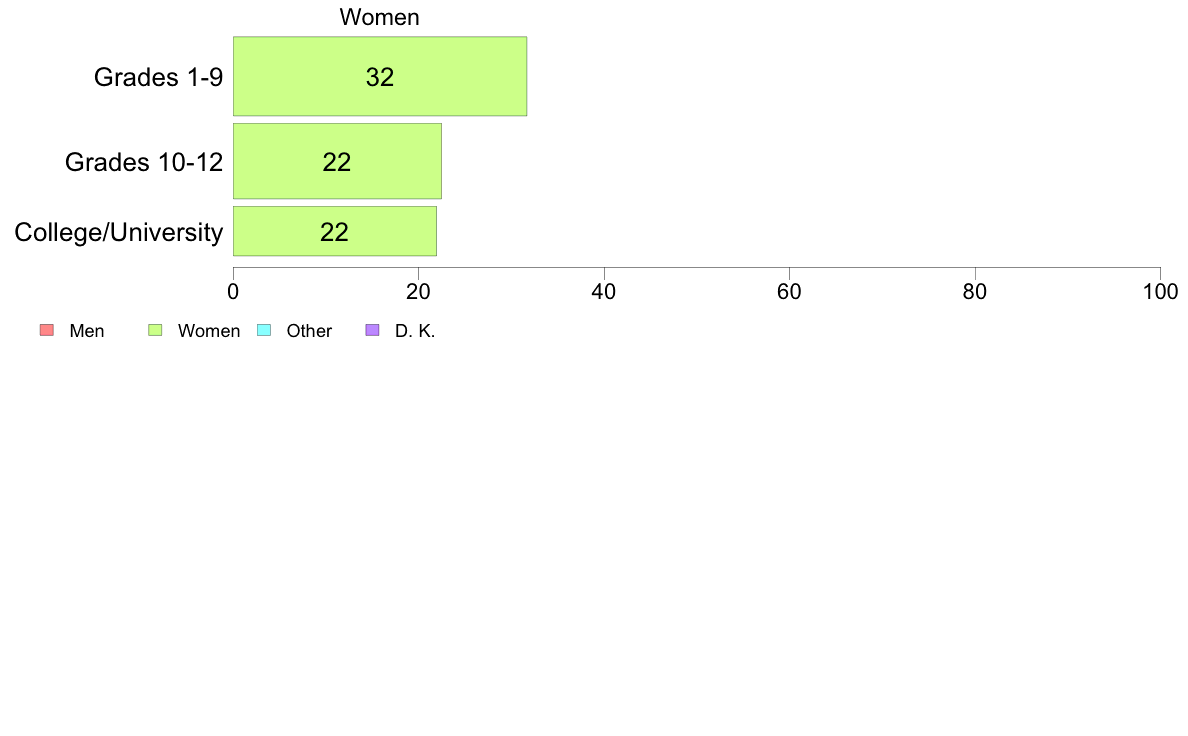The image size is (1188, 736).
Task: Click the Men legend label
Action: click(86, 331)
